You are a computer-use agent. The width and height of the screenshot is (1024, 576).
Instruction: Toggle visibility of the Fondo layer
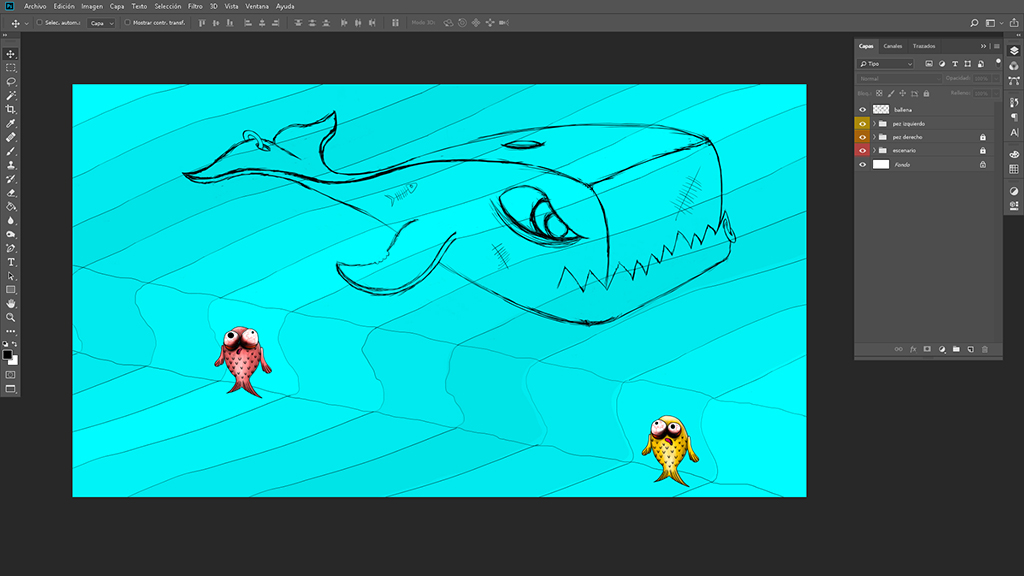coord(862,164)
